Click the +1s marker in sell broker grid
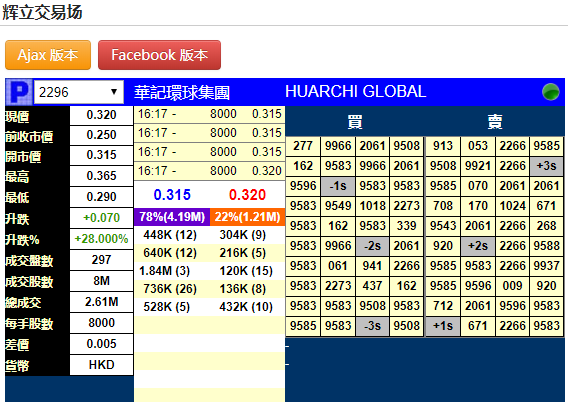The width and height of the screenshot is (568, 405). coord(443,326)
